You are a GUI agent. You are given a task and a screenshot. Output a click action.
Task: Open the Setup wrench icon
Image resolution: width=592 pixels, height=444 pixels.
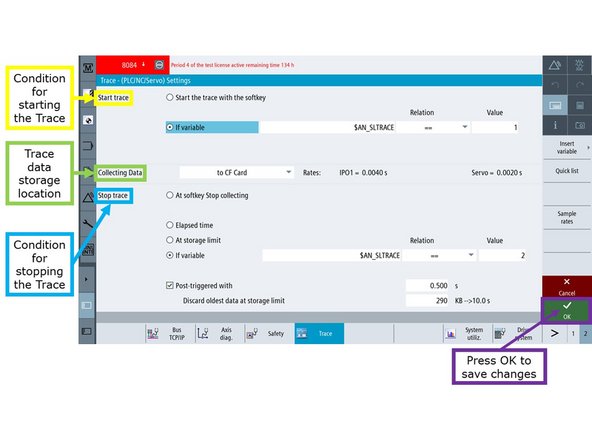pyautogui.click(x=88, y=224)
